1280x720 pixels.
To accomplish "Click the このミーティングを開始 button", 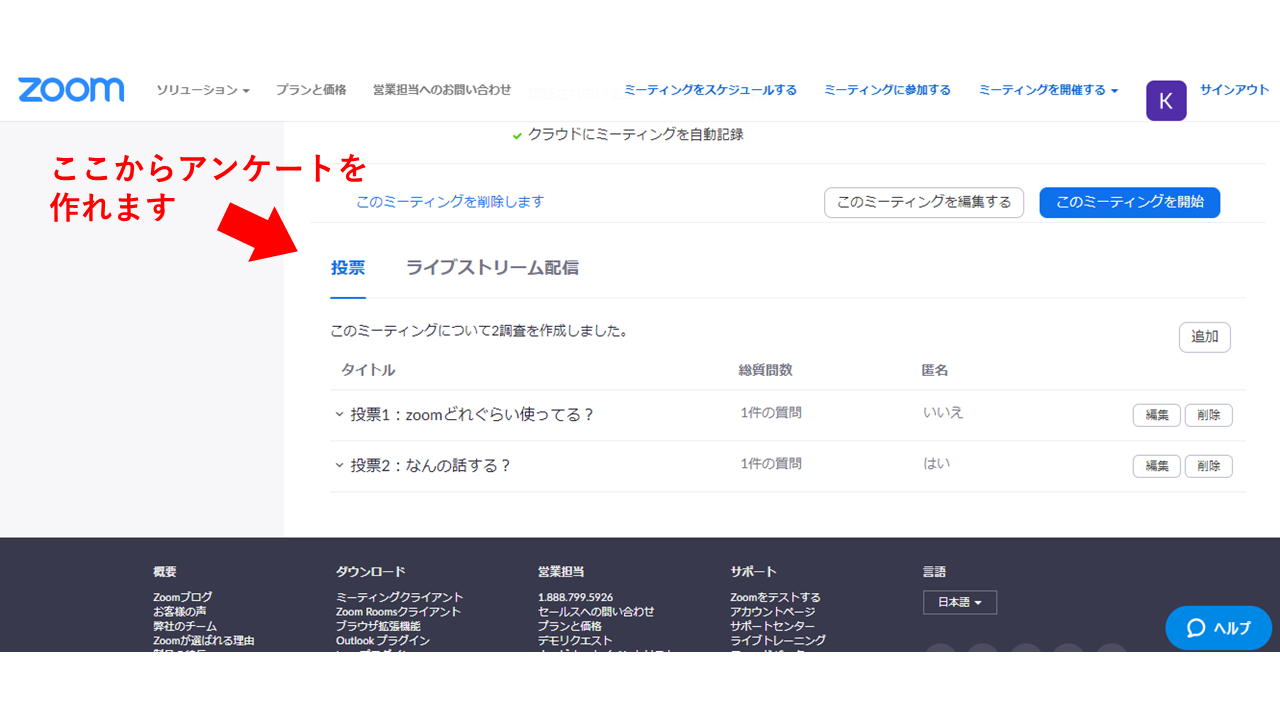I will pos(1130,202).
